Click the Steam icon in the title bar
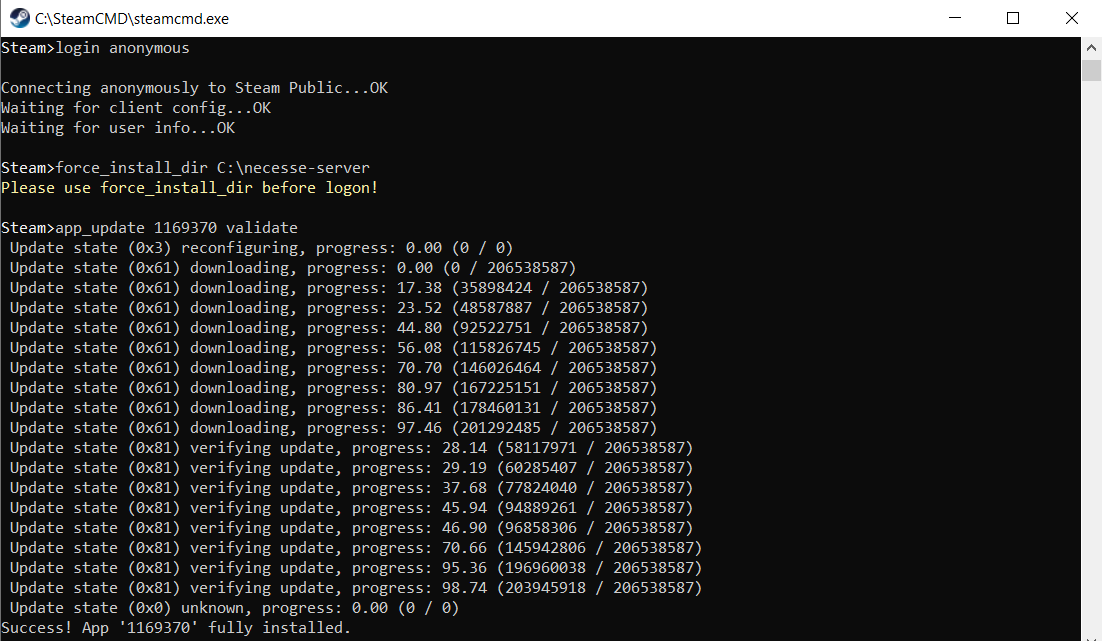This screenshot has width=1102, height=641. tap(20, 18)
